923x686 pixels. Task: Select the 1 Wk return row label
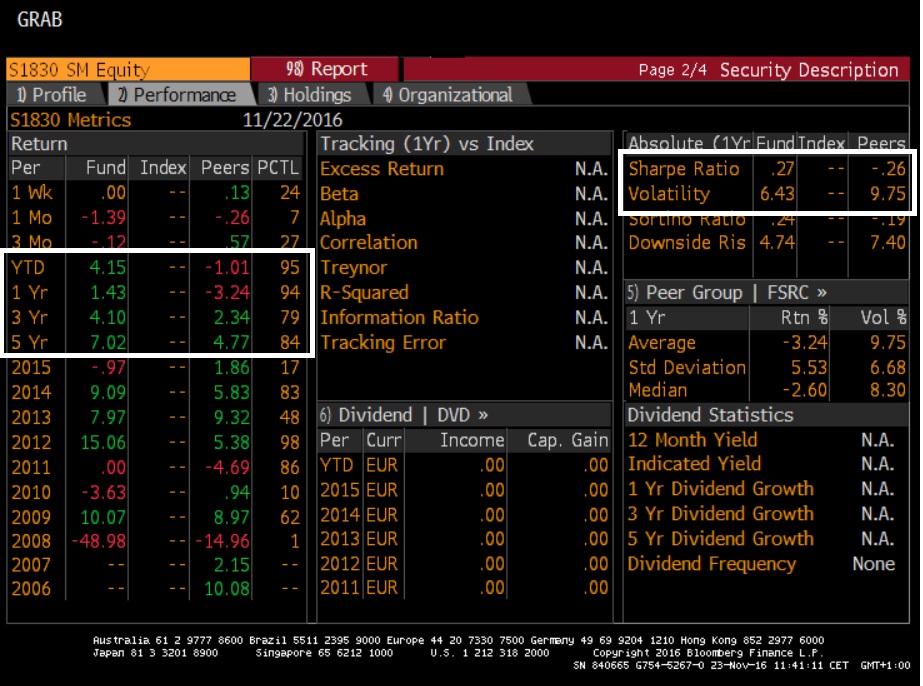[32, 193]
